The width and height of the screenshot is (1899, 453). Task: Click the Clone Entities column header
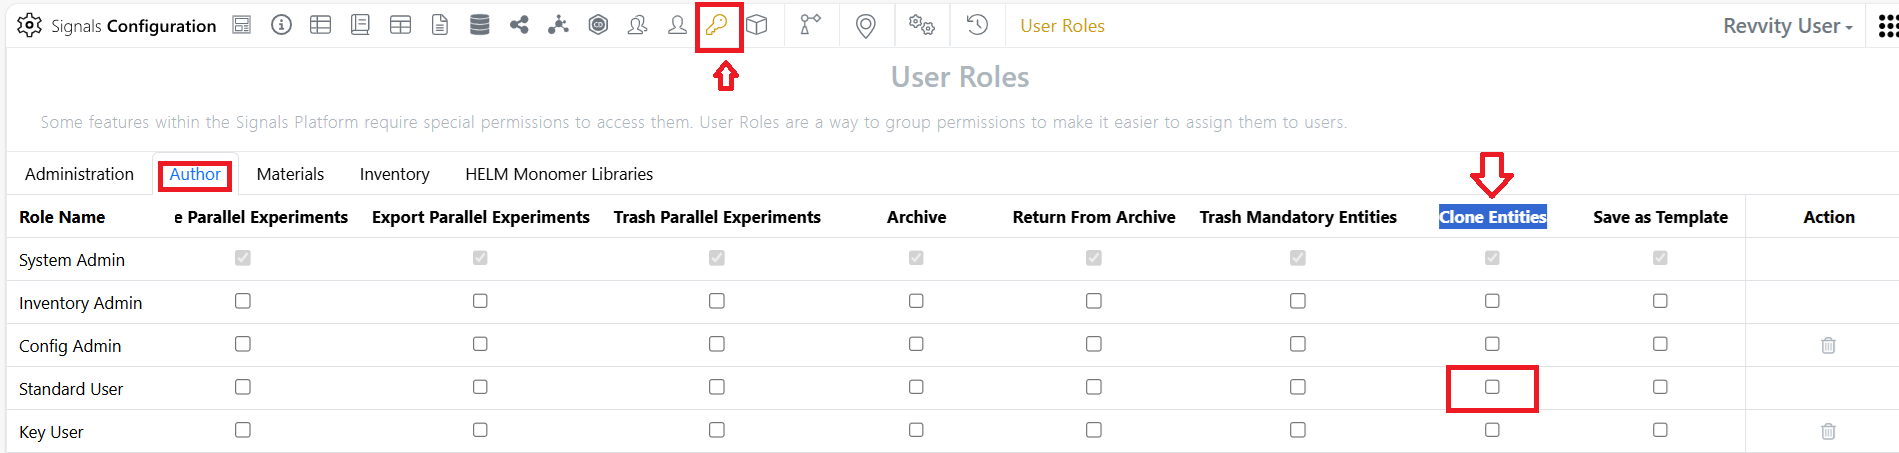point(1493,217)
